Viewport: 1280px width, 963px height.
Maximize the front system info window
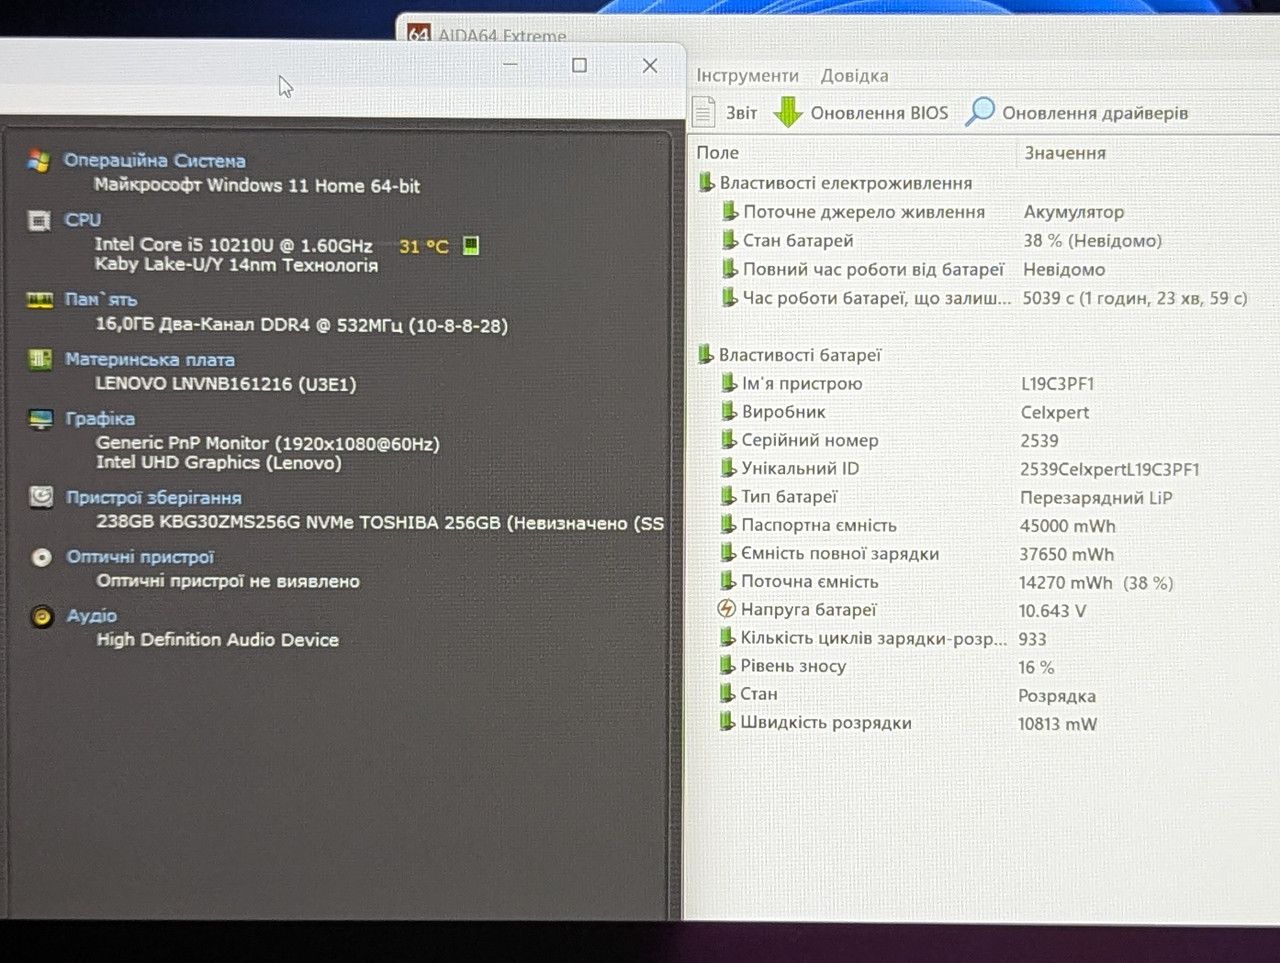(x=579, y=65)
